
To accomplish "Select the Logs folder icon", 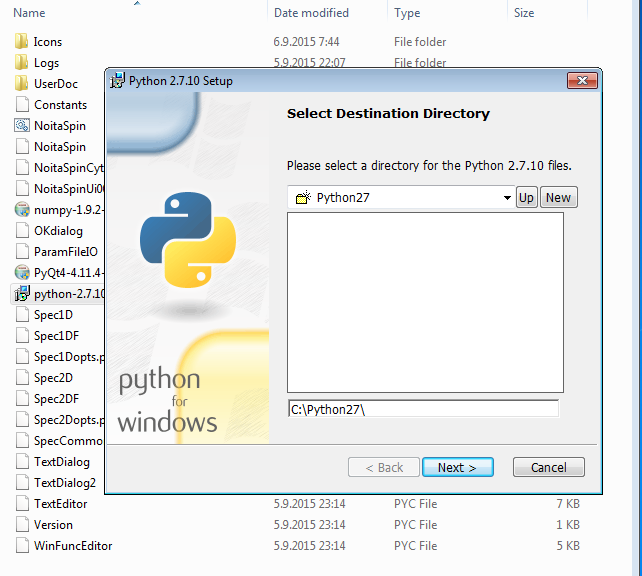I will pos(21,63).
